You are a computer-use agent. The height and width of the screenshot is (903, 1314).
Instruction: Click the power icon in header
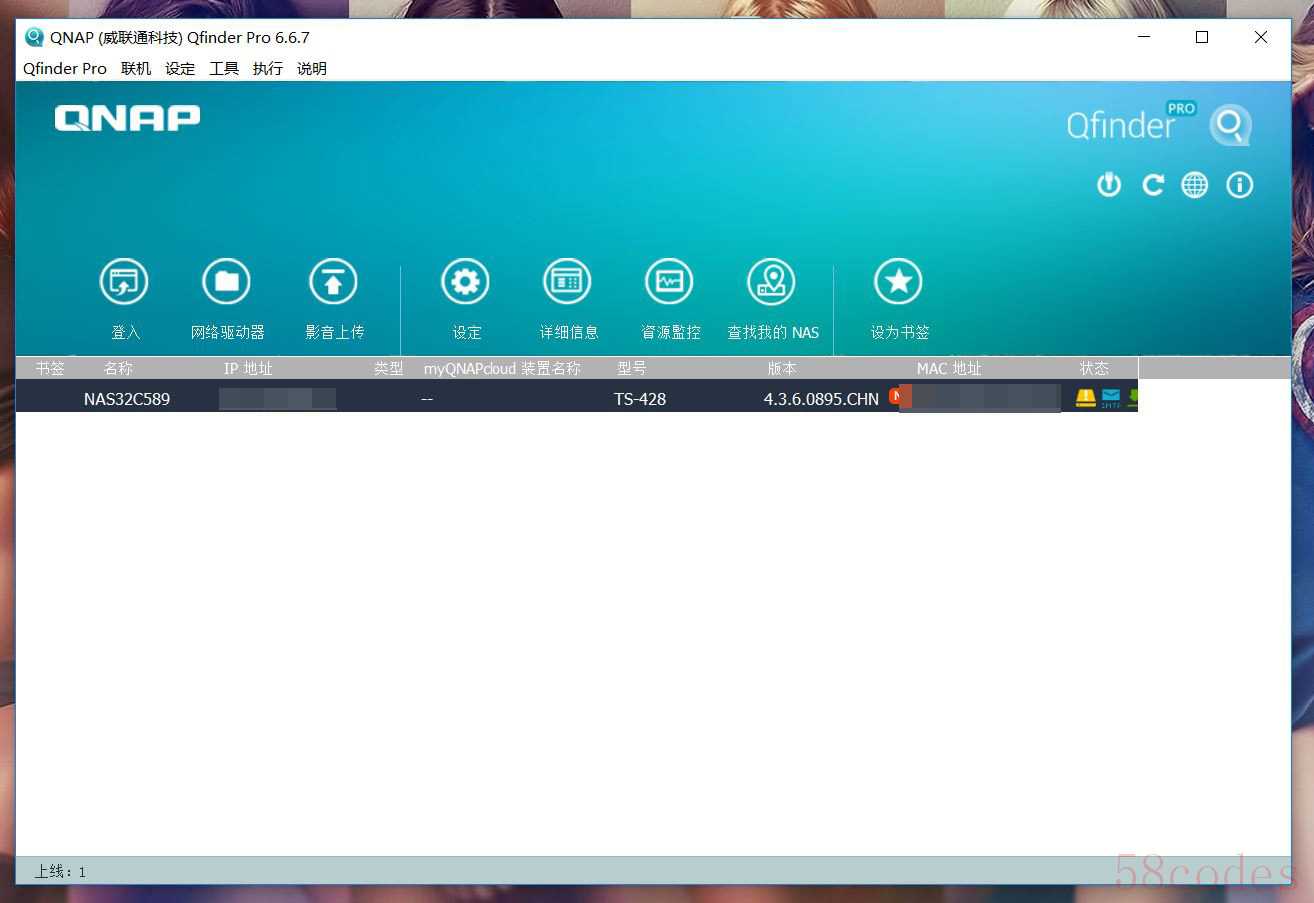(x=1109, y=185)
